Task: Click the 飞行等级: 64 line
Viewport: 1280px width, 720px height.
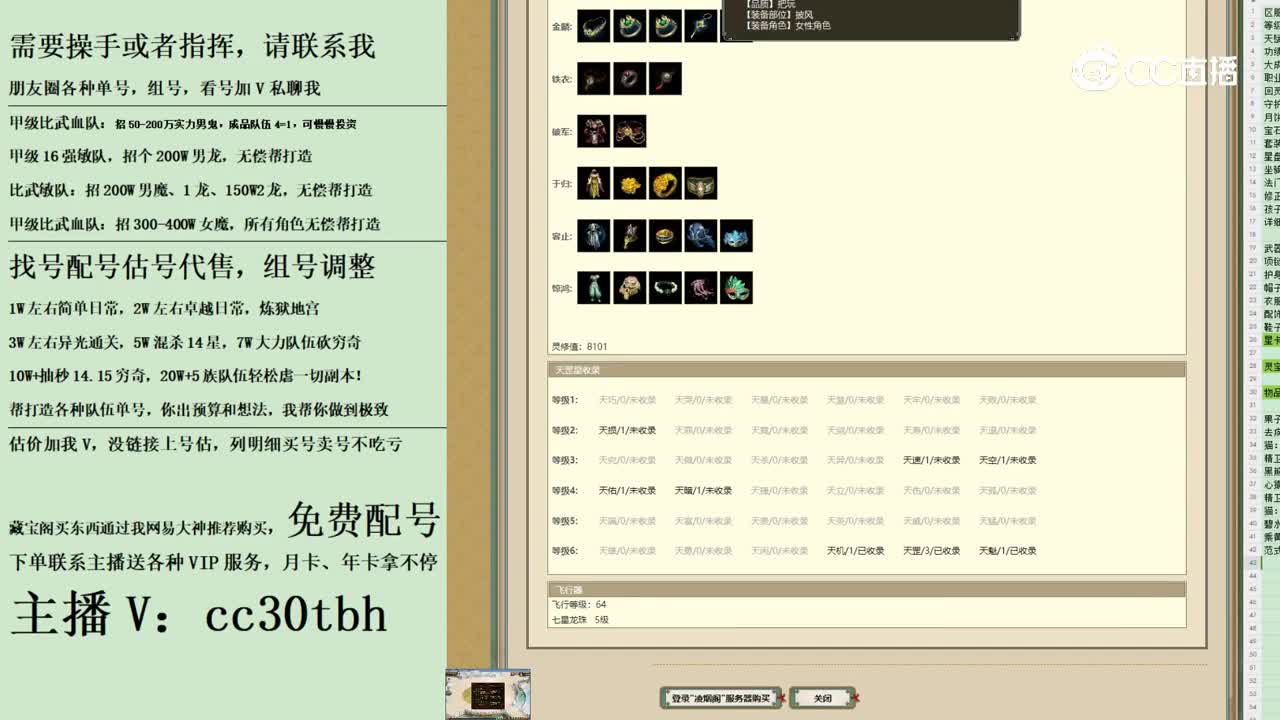Action: [x=579, y=605]
